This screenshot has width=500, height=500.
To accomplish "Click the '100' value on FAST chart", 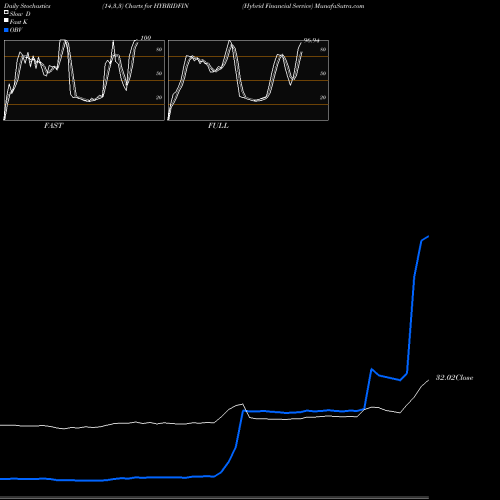I will tap(146, 38).
